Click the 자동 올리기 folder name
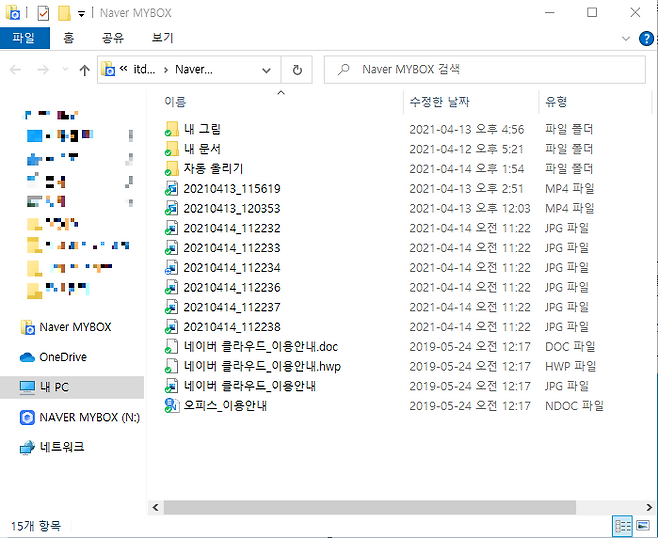This screenshot has height=538, width=658. (213, 169)
